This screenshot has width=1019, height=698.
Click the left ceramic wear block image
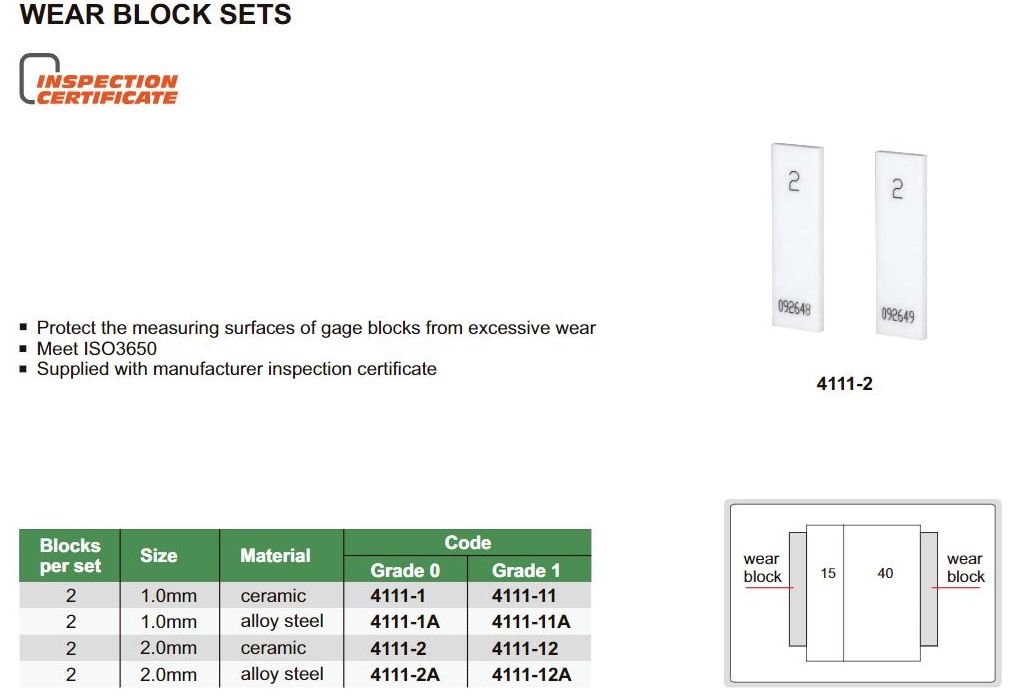coord(795,240)
